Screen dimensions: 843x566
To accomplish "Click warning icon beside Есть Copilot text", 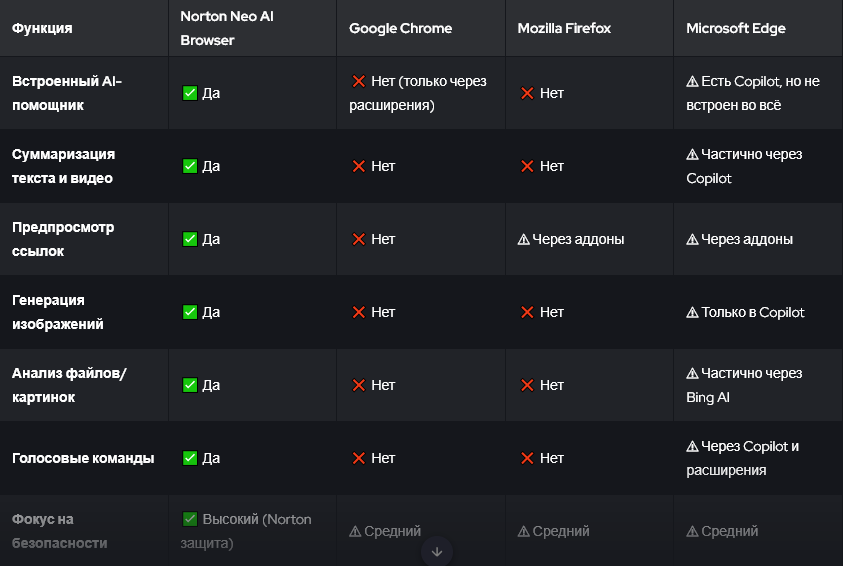I will 692,81.
